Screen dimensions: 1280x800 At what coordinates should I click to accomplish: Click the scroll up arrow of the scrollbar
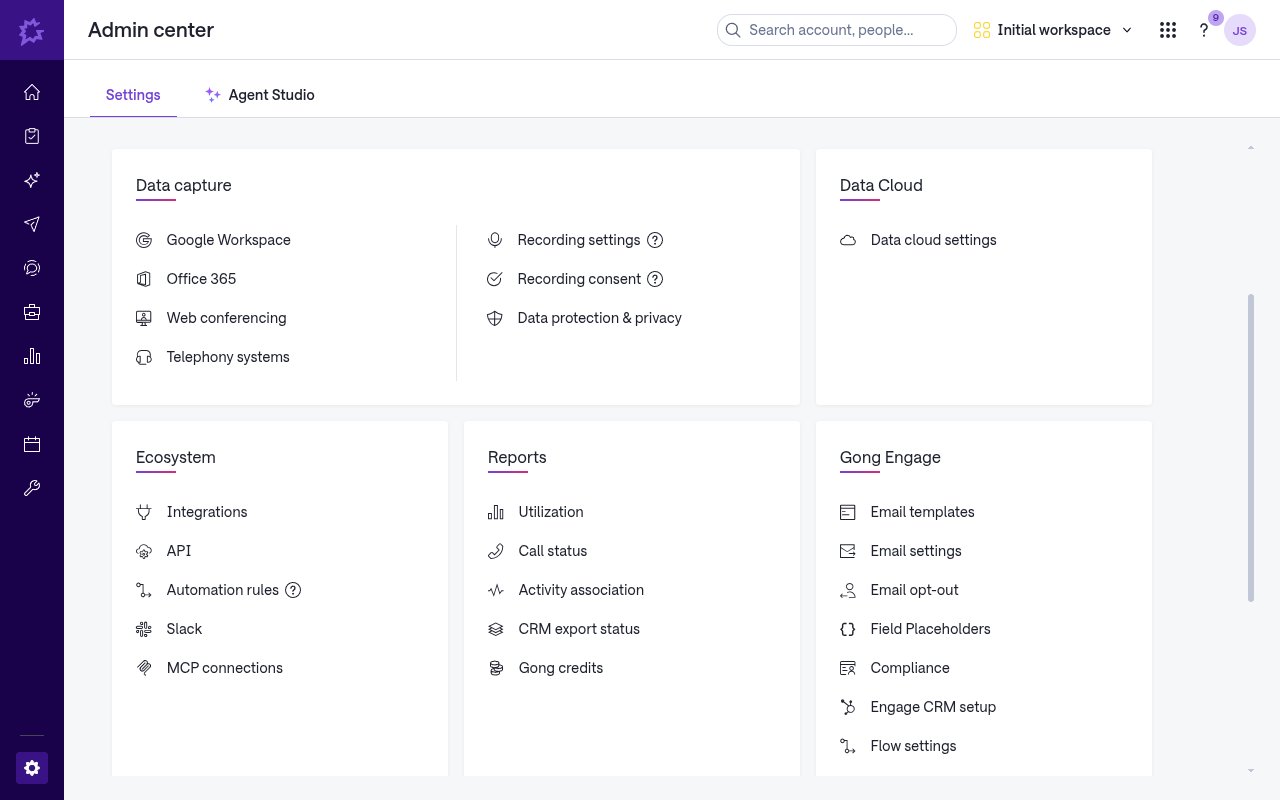1251,148
